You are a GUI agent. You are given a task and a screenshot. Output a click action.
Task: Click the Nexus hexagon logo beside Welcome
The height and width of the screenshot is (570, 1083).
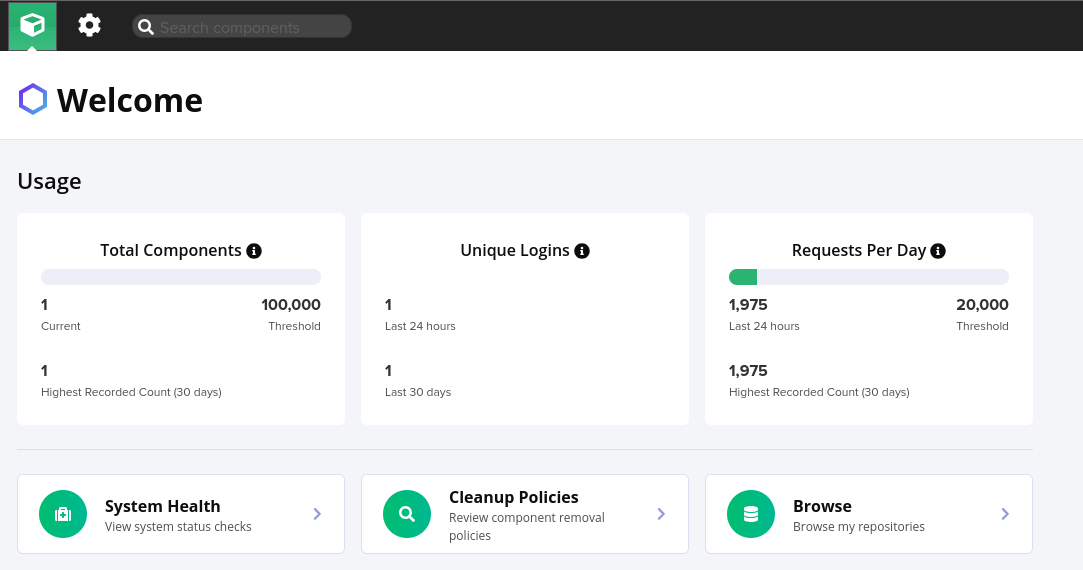tap(32, 99)
